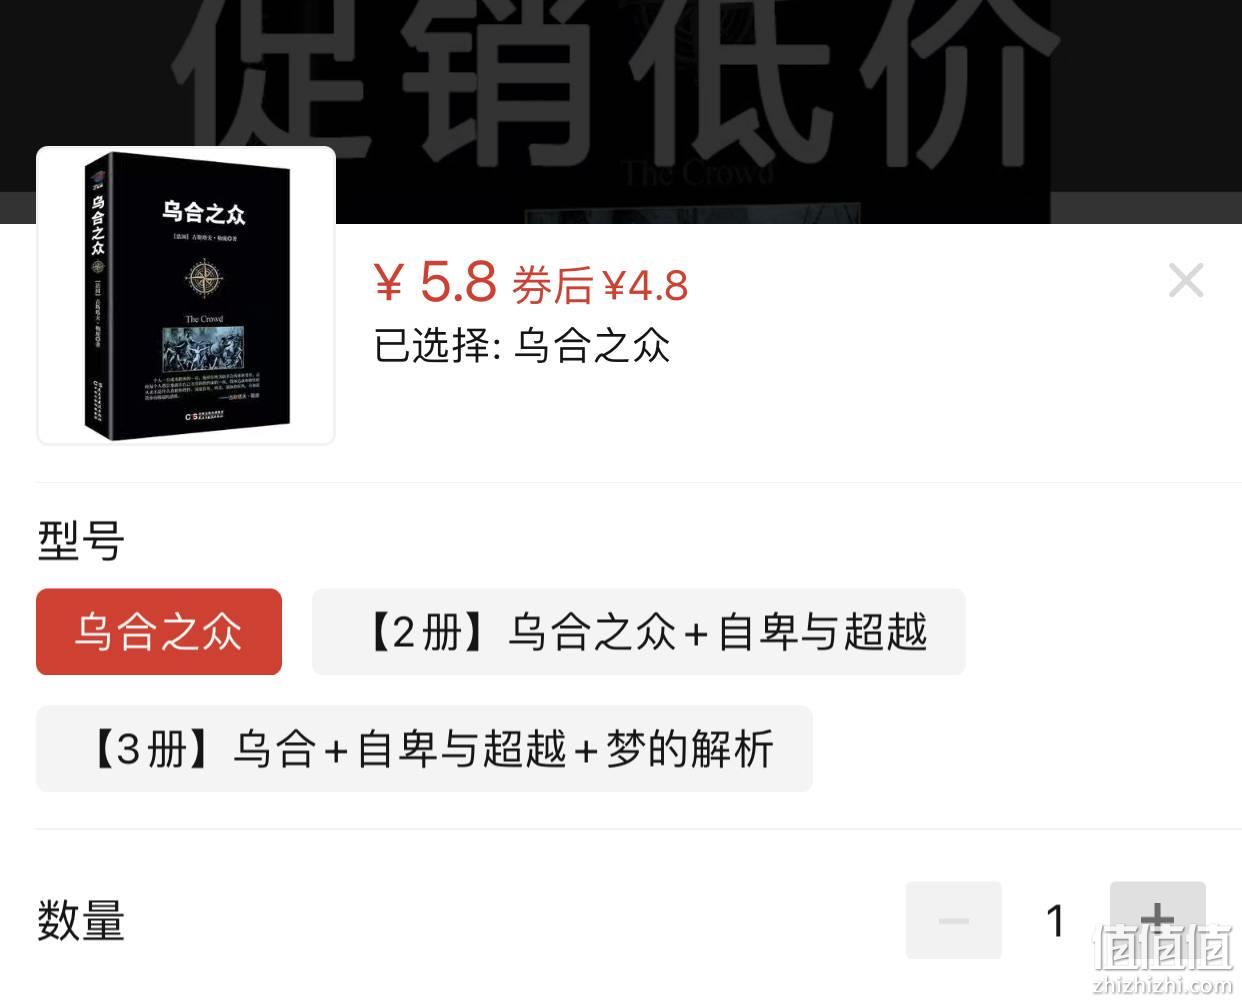1242x1003 pixels.
Task: Tap the ¥5.8 price text
Action: [x=435, y=282]
